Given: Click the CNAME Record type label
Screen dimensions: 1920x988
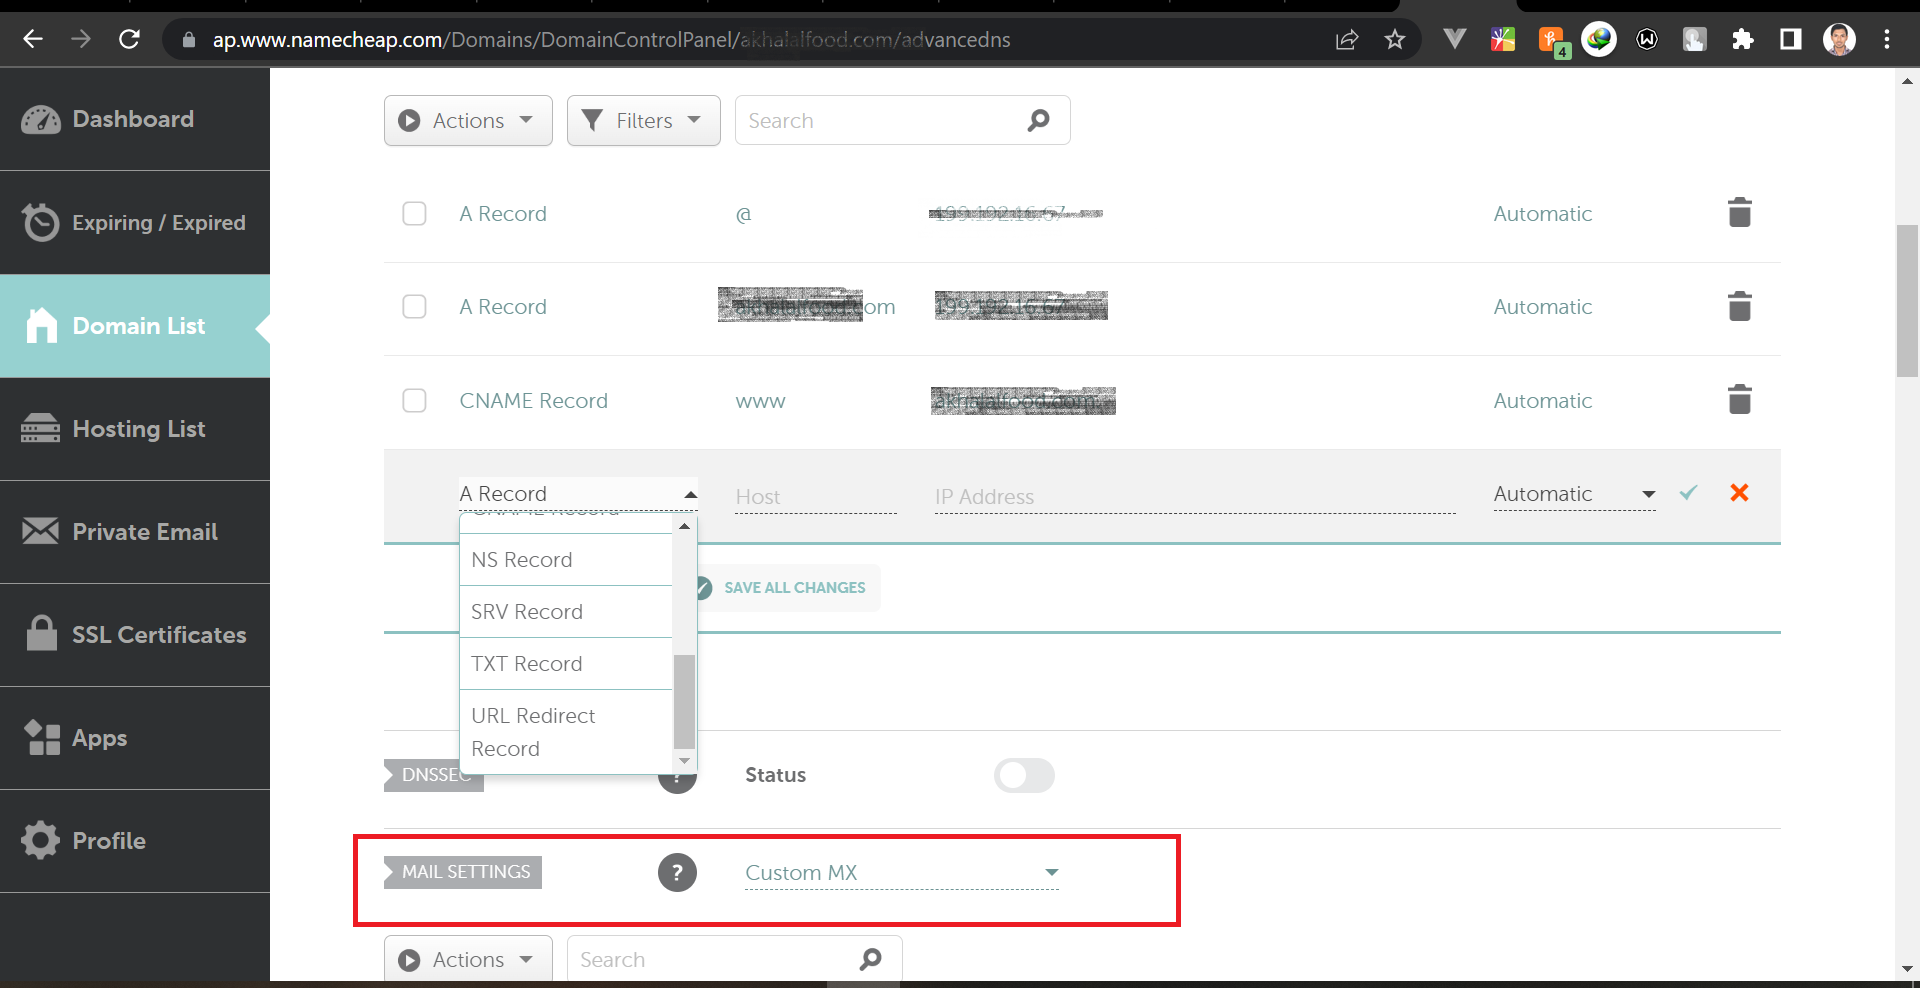Looking at the screenshot, I should pyautogui.click(x=533, y=400).
